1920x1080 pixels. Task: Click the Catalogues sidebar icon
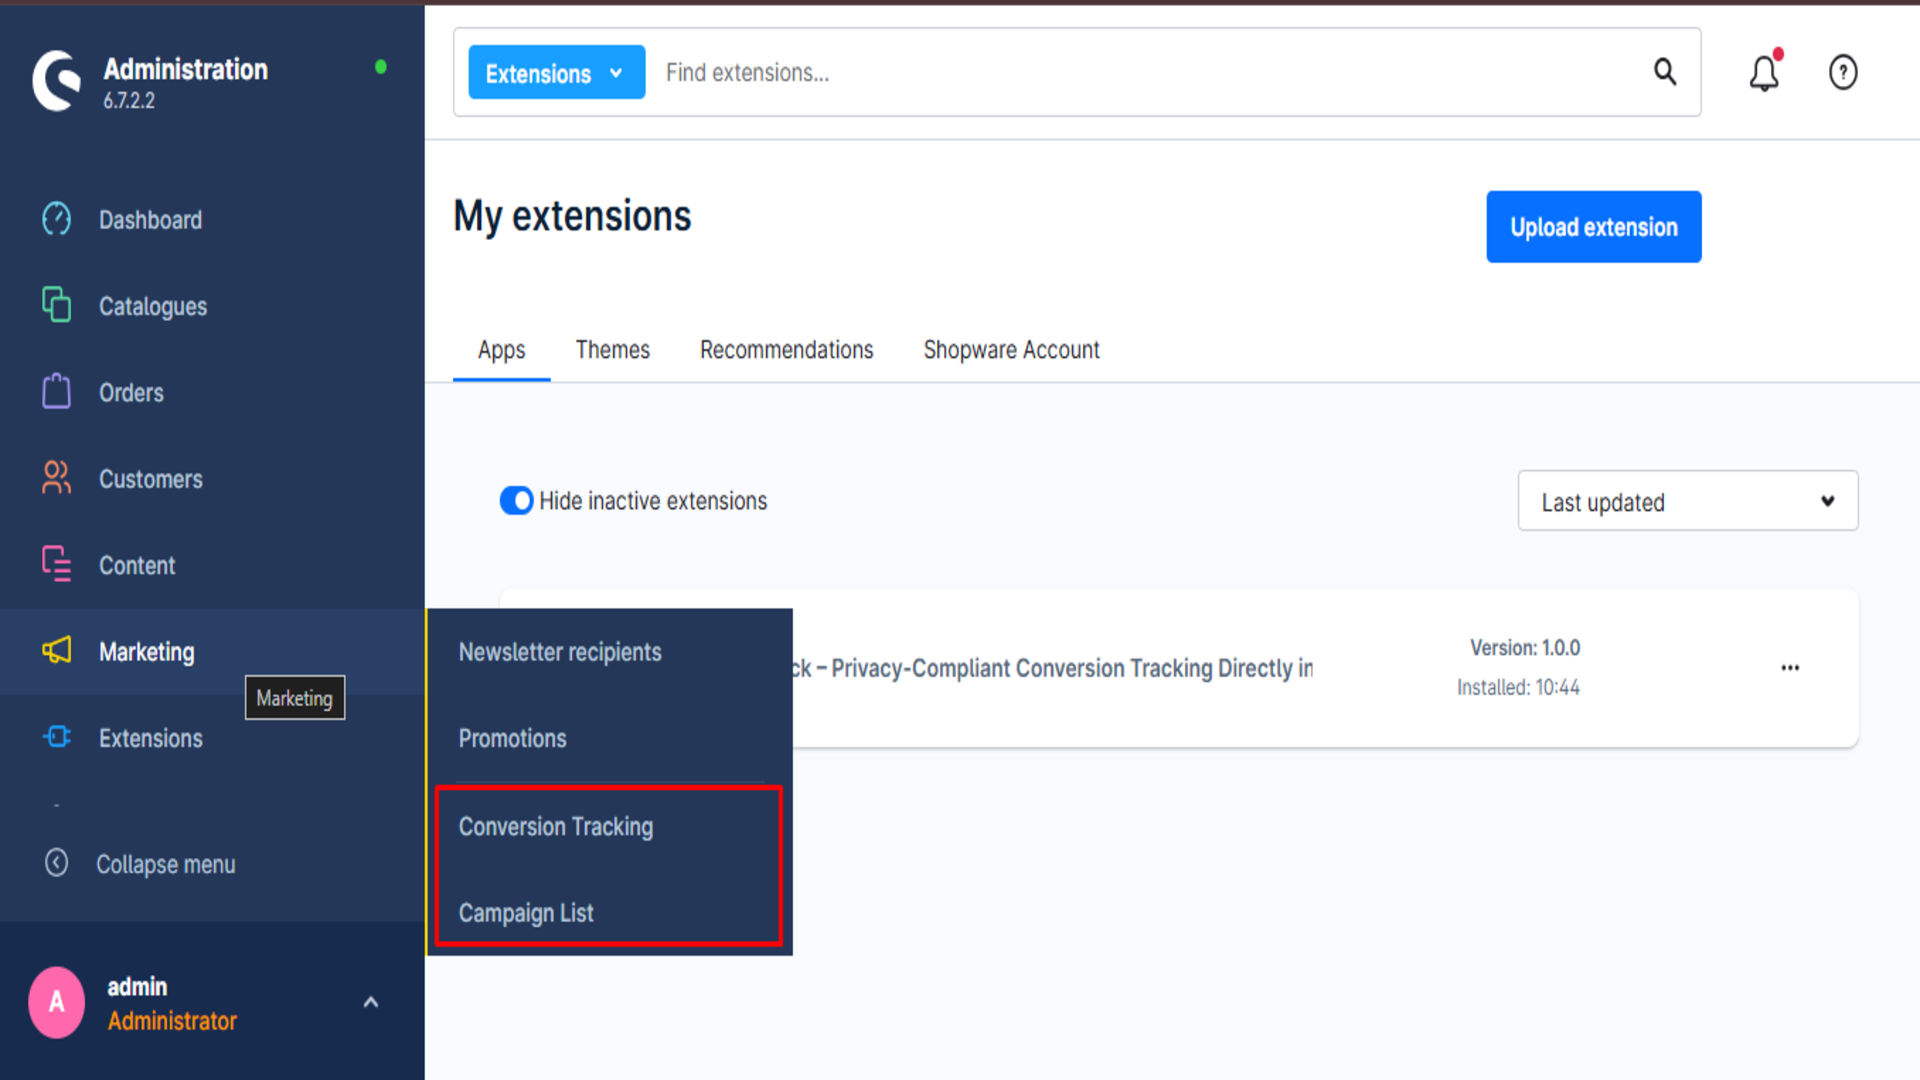pyautogui.click(x=57, y=305)
